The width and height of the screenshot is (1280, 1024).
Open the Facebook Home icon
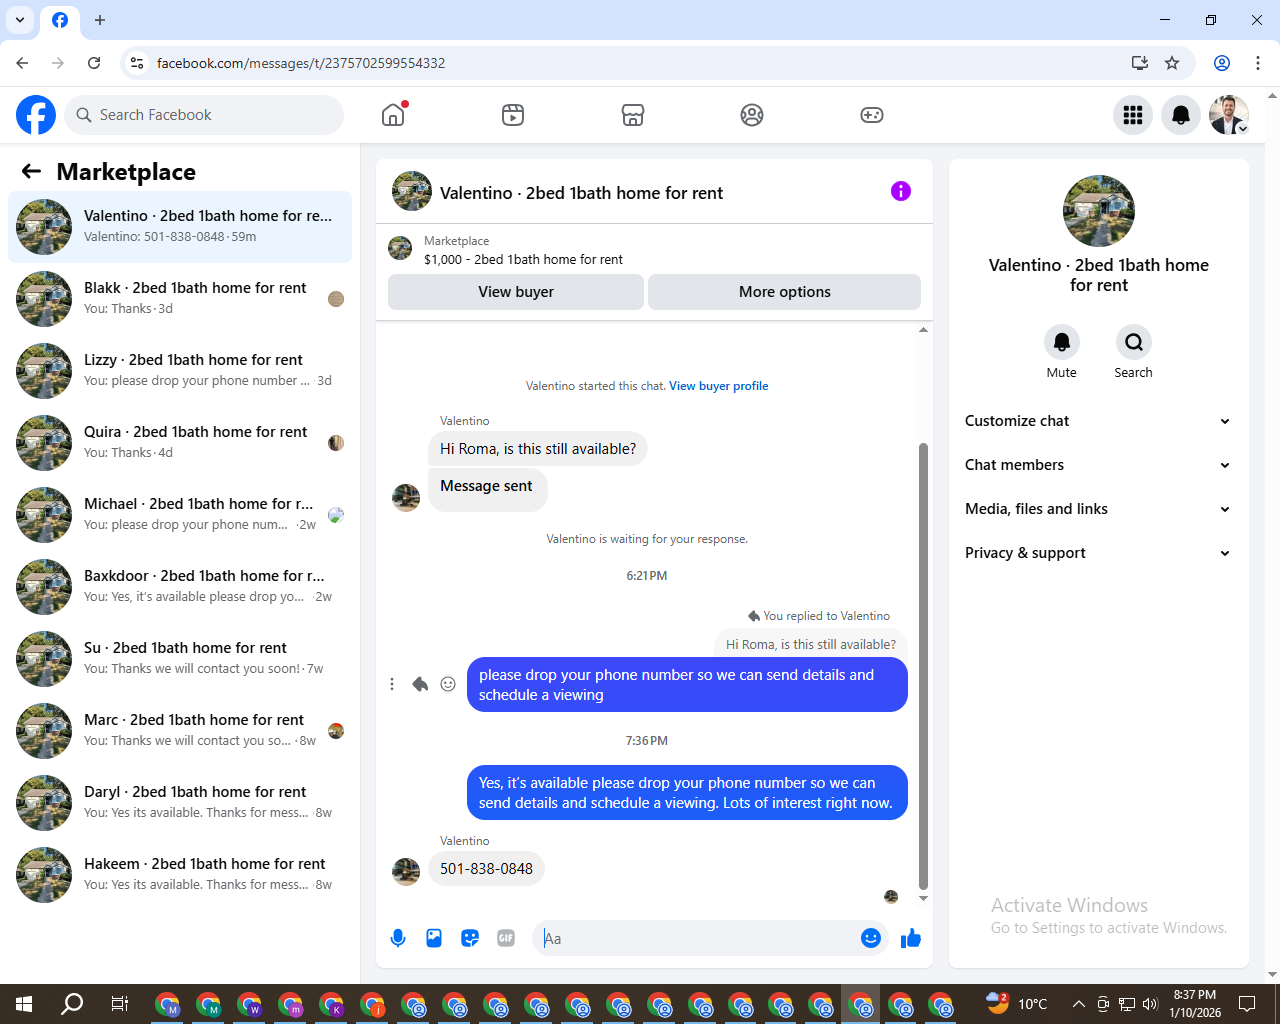393,115
